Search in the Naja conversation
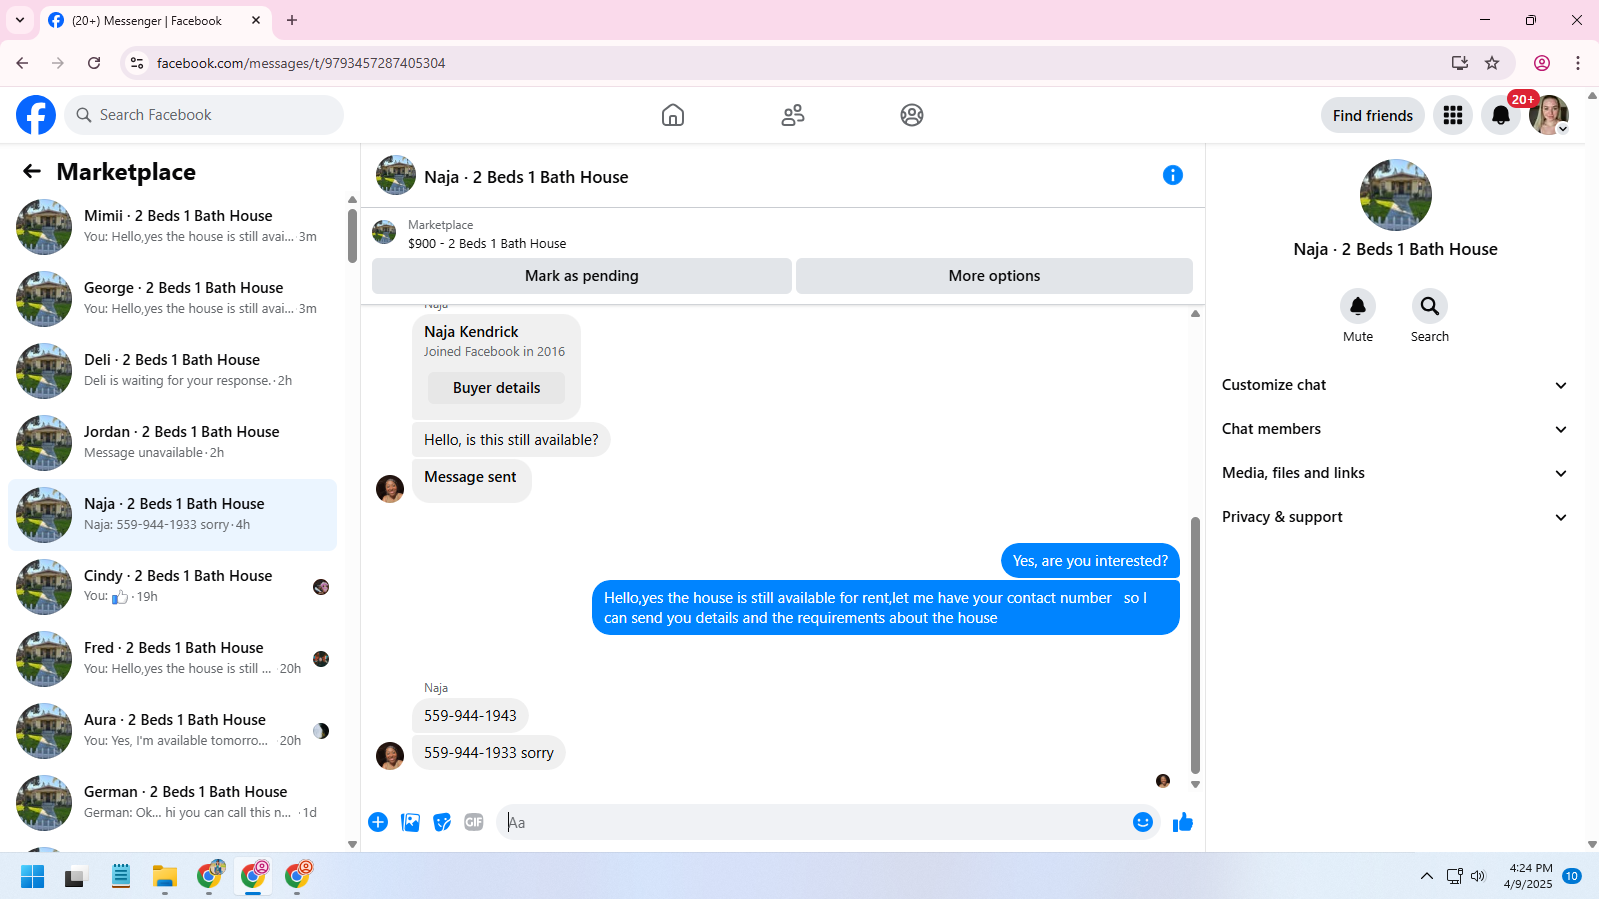This screenshot has width=1599, height=899. click(x=1430, y=306)
